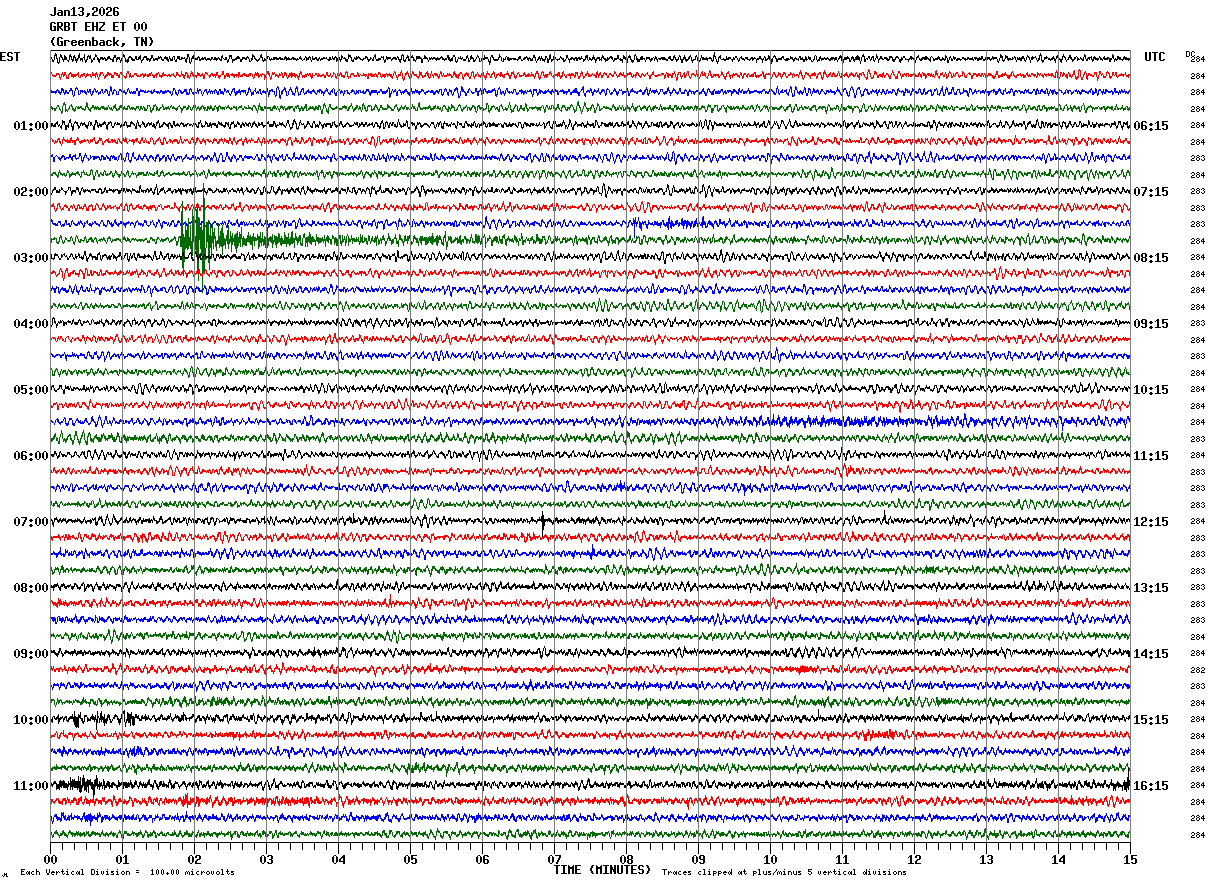Click the 13:15 UTC row label
This screenshot has height=886, width=1210.
[1151, 588]
